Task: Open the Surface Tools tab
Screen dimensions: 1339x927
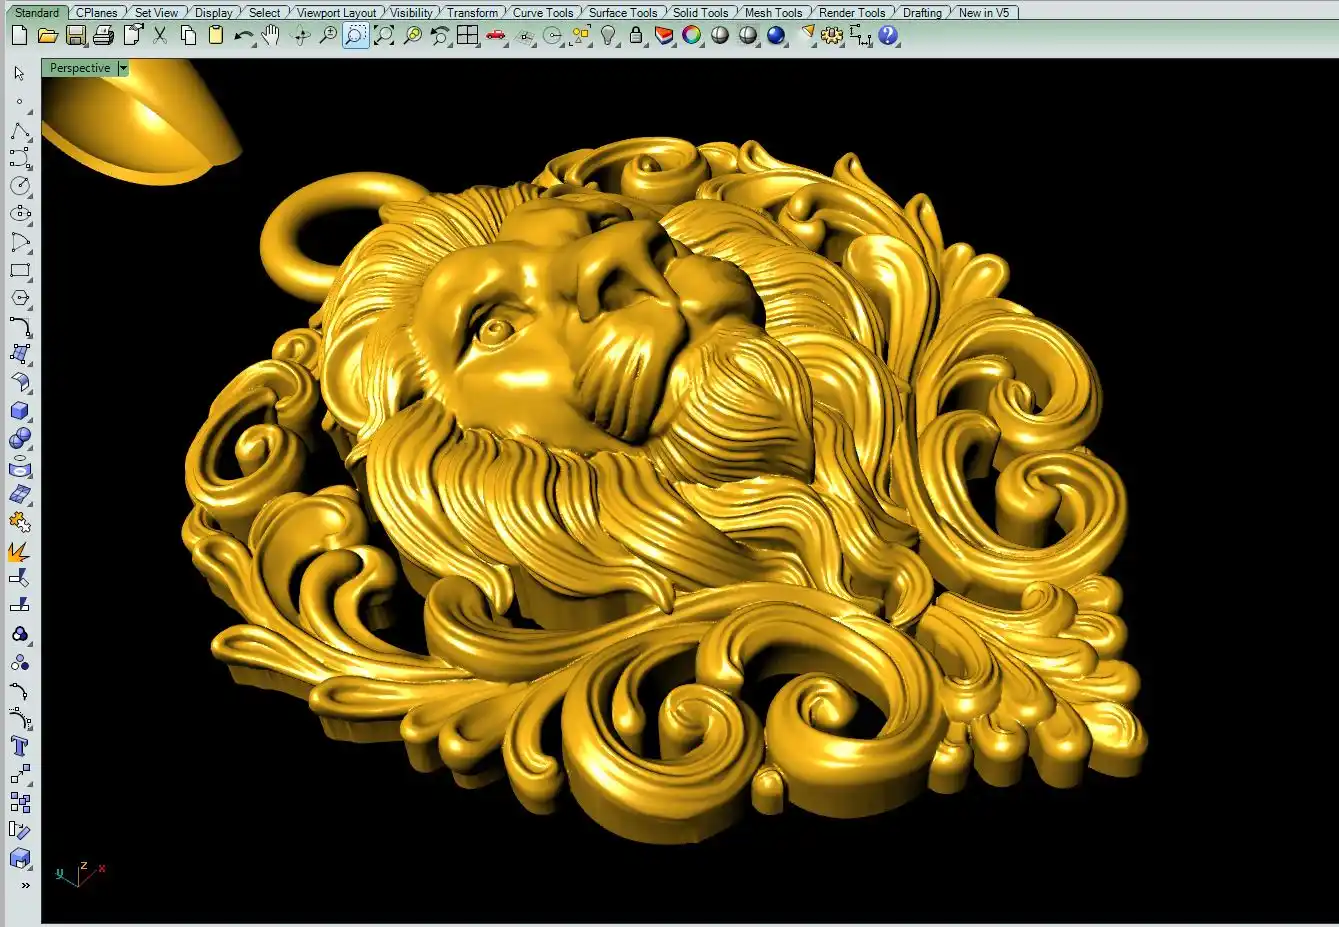Action: pyautogui.click(x=622, y=13)
